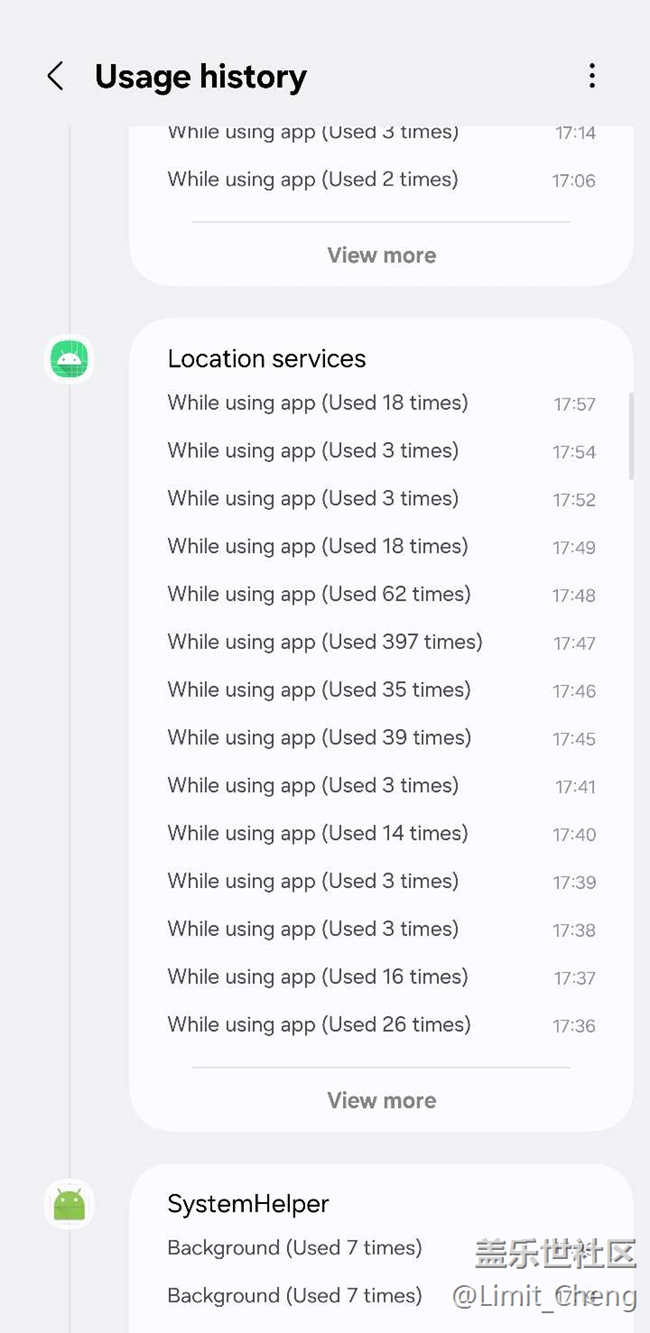Tap the Usage history page title
The width and height of the screenshot is (650, 1333).
tap(200, 76)
